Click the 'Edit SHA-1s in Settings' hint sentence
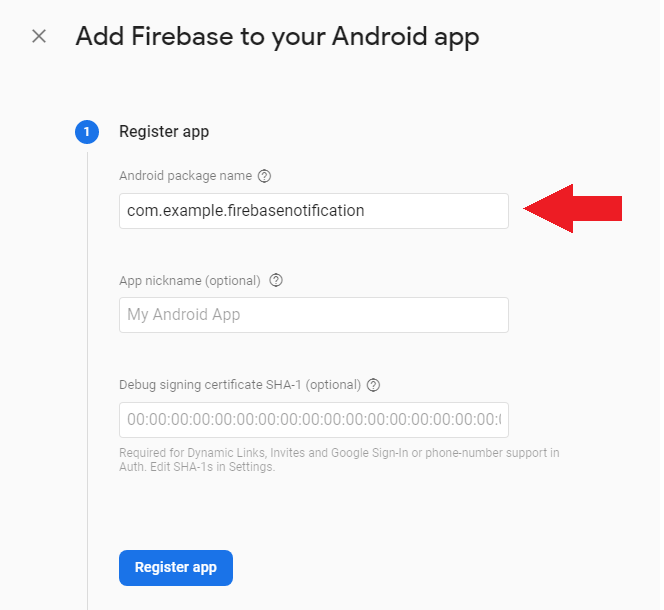Image resolution: width=664 pixels, height=610 pixels. click(x=195, y=466)
